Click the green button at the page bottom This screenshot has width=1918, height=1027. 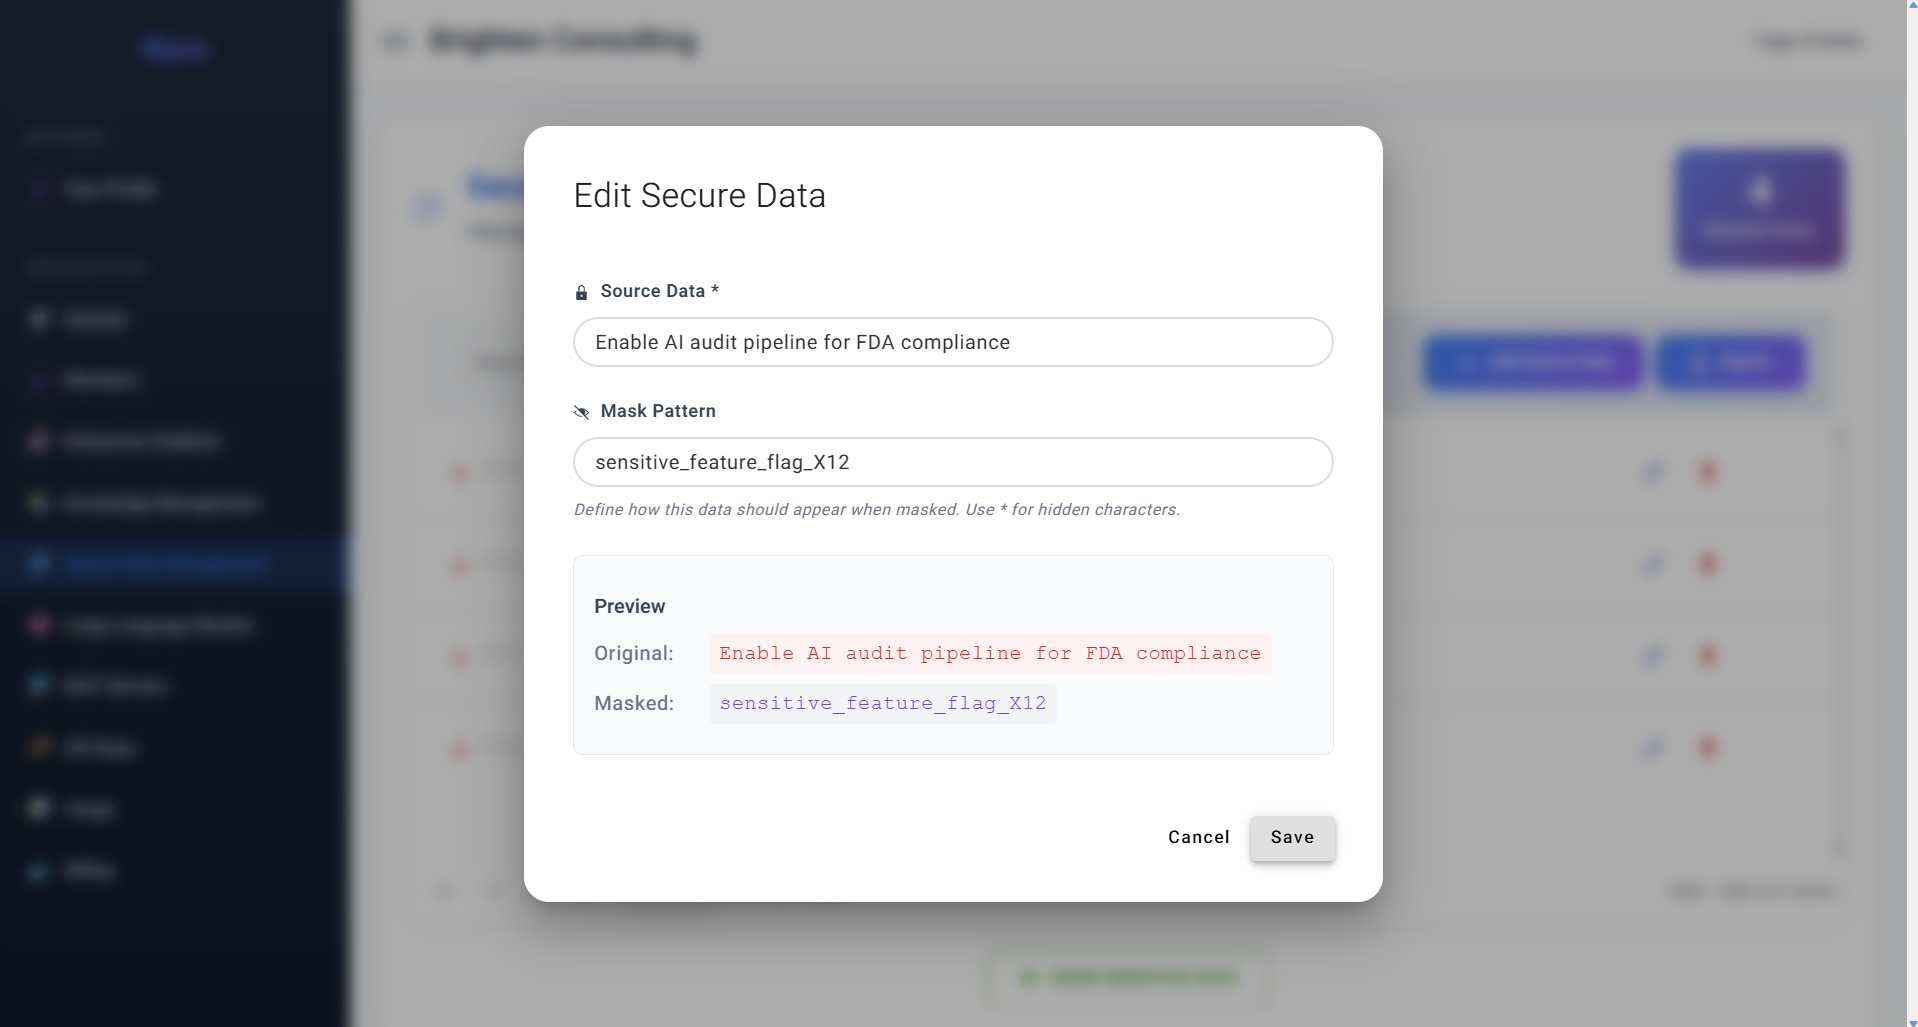(1128, 978)
